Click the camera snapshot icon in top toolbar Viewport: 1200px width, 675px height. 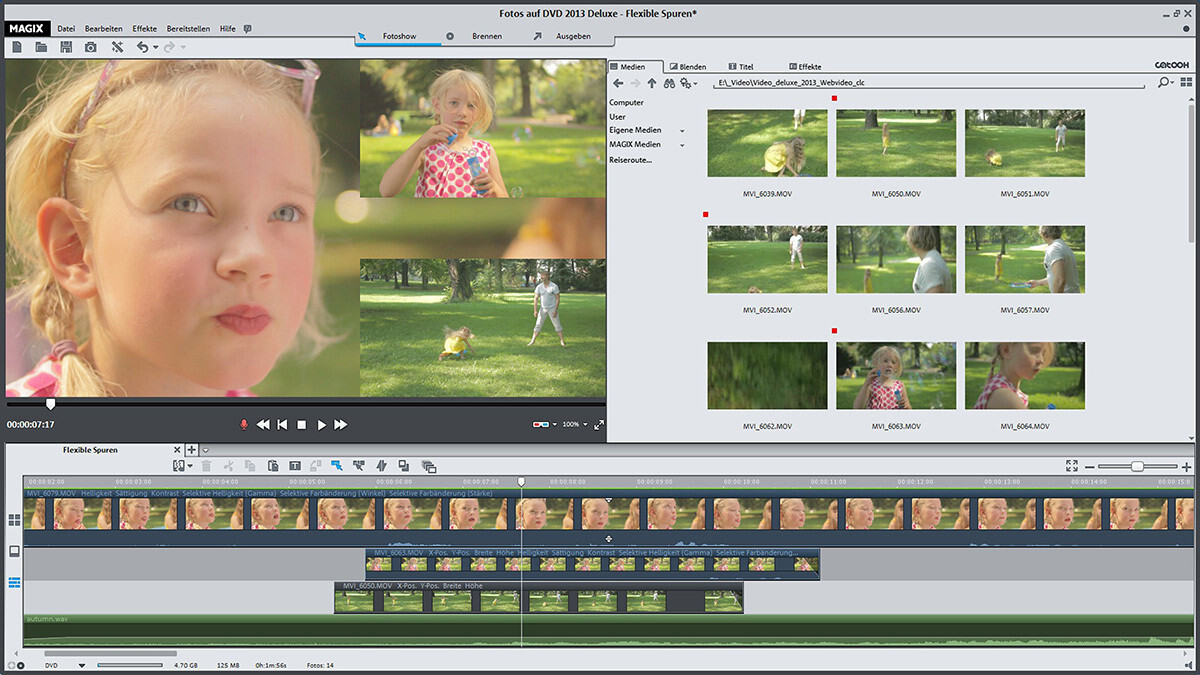tap(91, 47)
